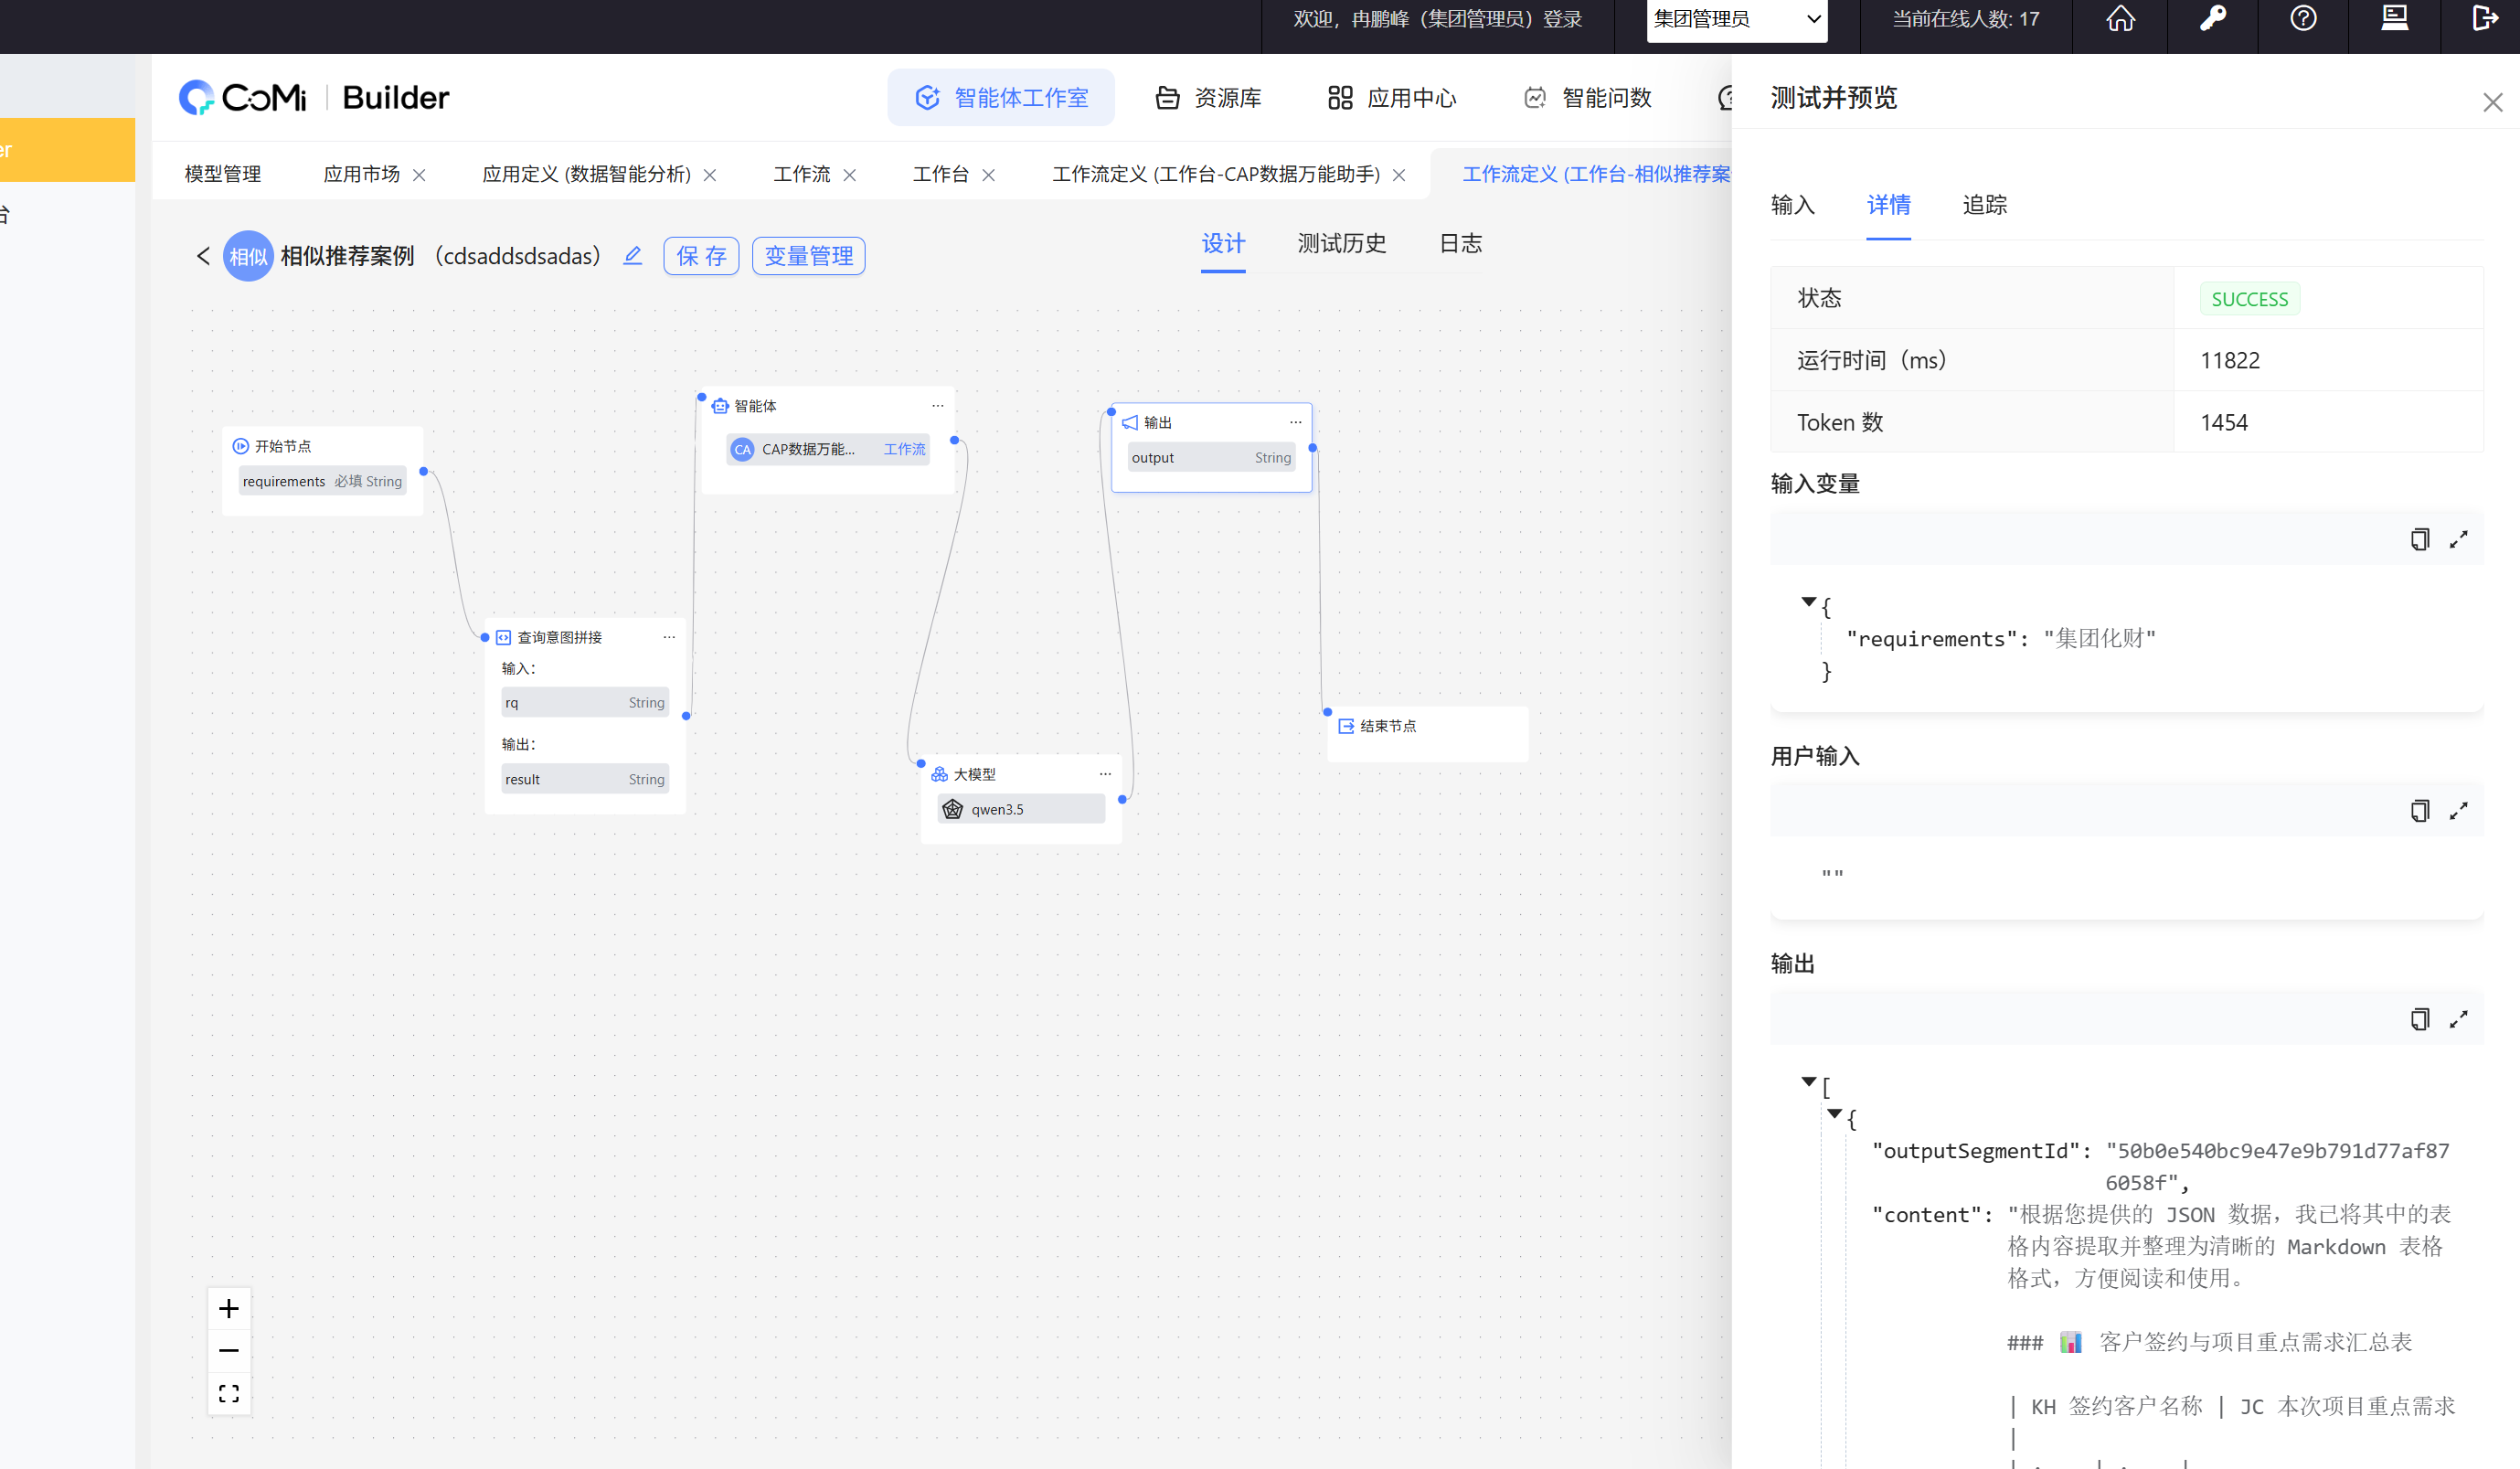Open the 智能体 node more options menu

pyautogui.click(x=937, y=405)
